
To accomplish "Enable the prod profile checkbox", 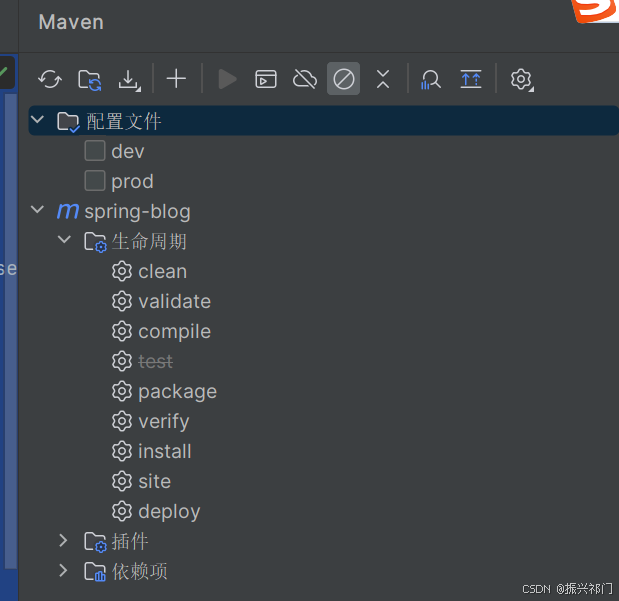I will tap(95, 181).
